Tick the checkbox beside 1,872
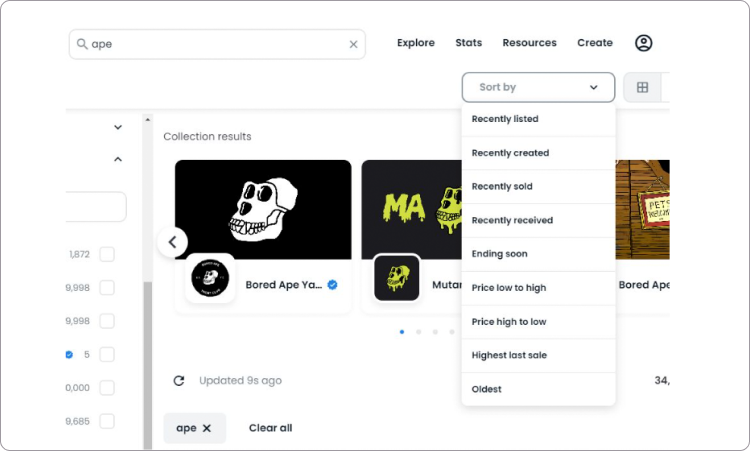 point(107,254)
